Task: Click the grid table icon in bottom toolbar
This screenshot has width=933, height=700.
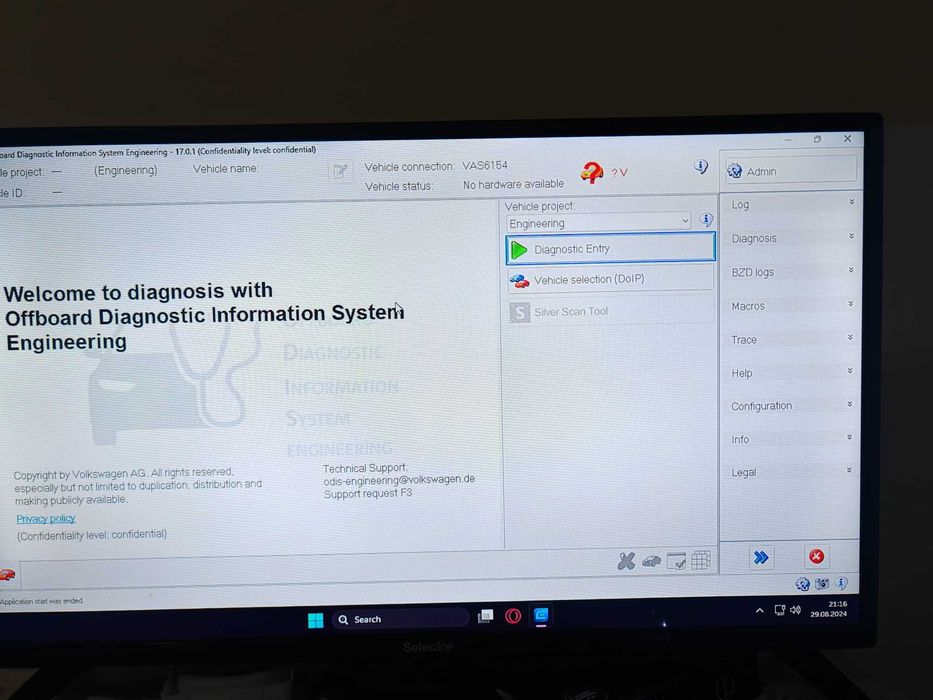Action: tap(701, 560)
